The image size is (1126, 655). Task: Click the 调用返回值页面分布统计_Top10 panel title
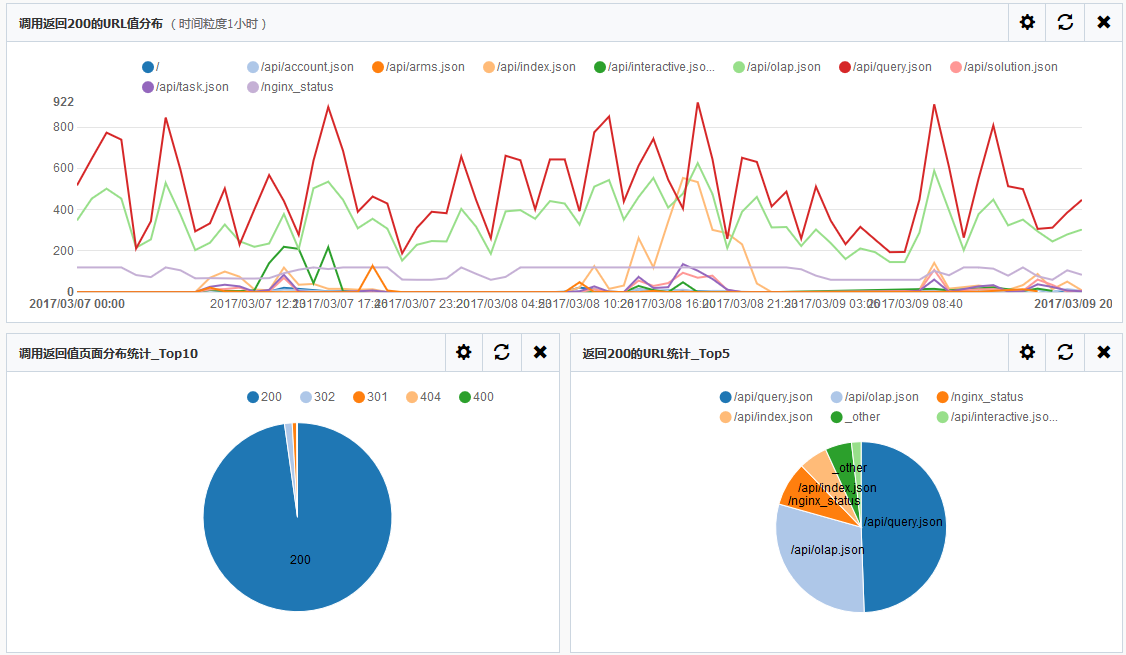point(108,353)
